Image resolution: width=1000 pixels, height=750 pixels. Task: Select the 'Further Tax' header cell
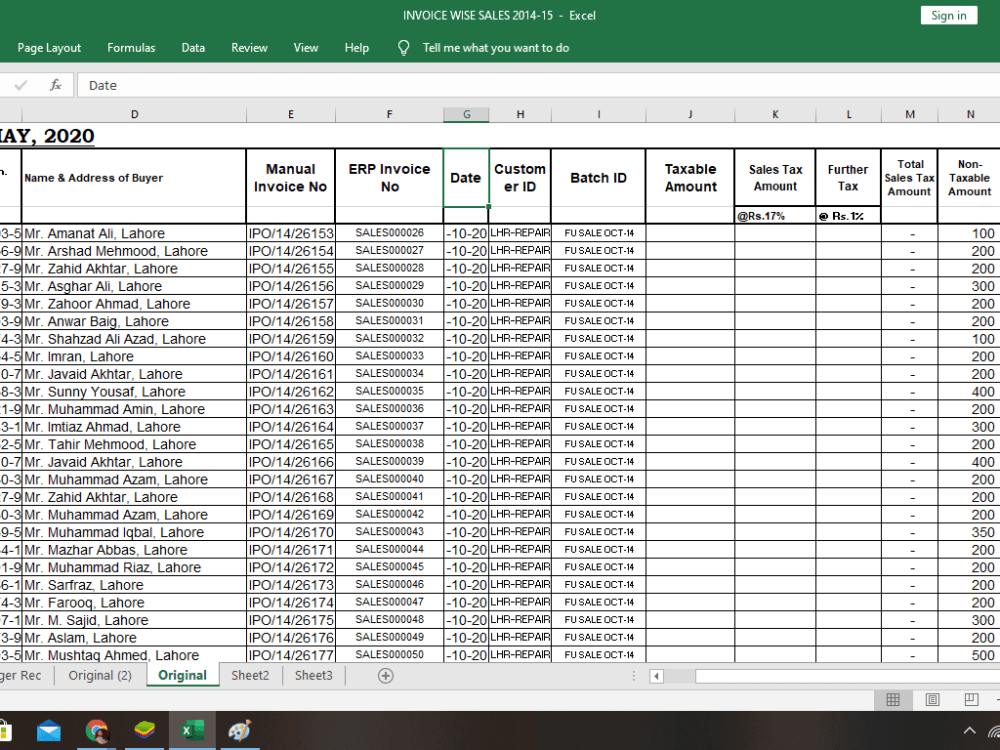(848, 178)
